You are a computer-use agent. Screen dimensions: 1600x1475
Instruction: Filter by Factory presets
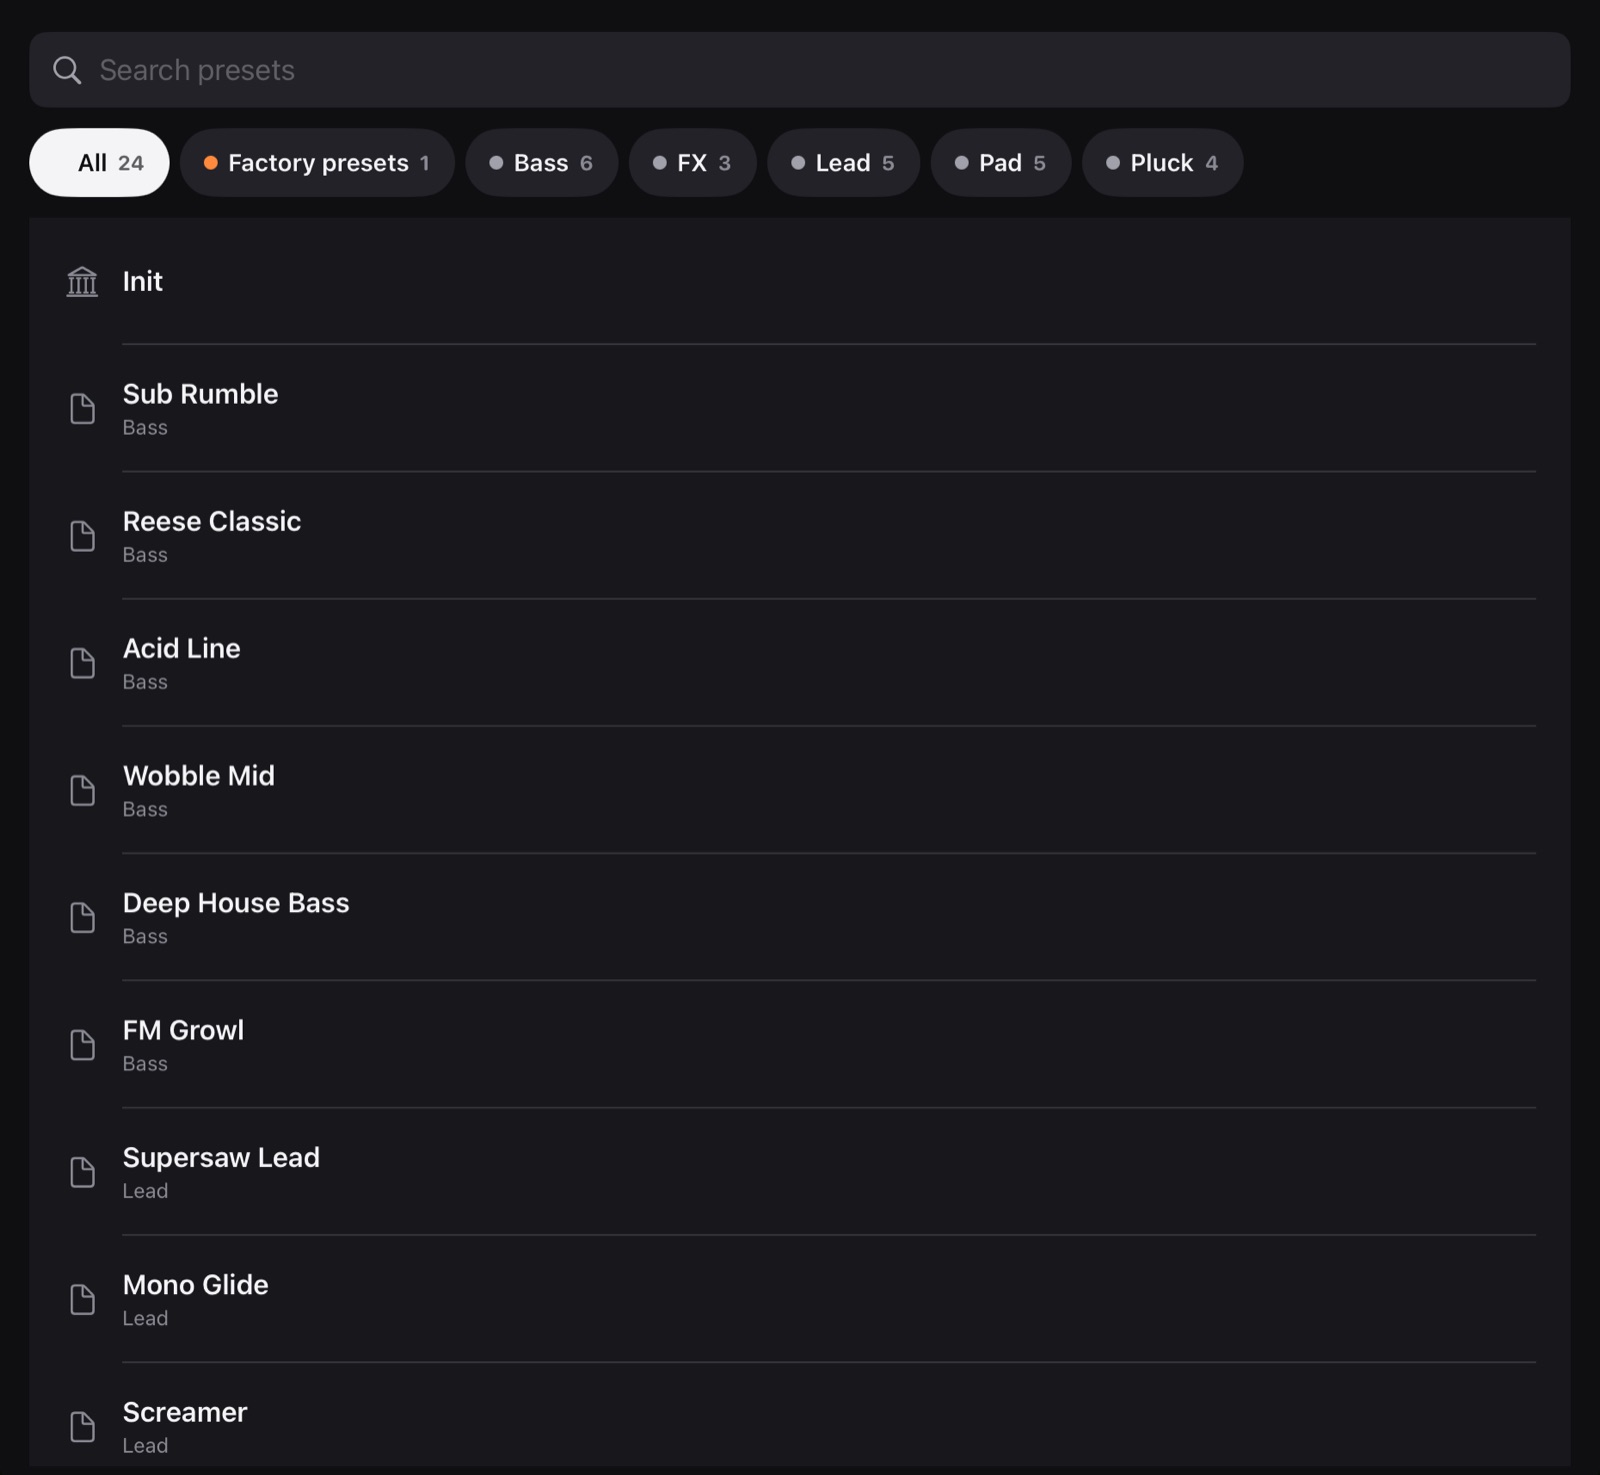click(x=317, y=163)
